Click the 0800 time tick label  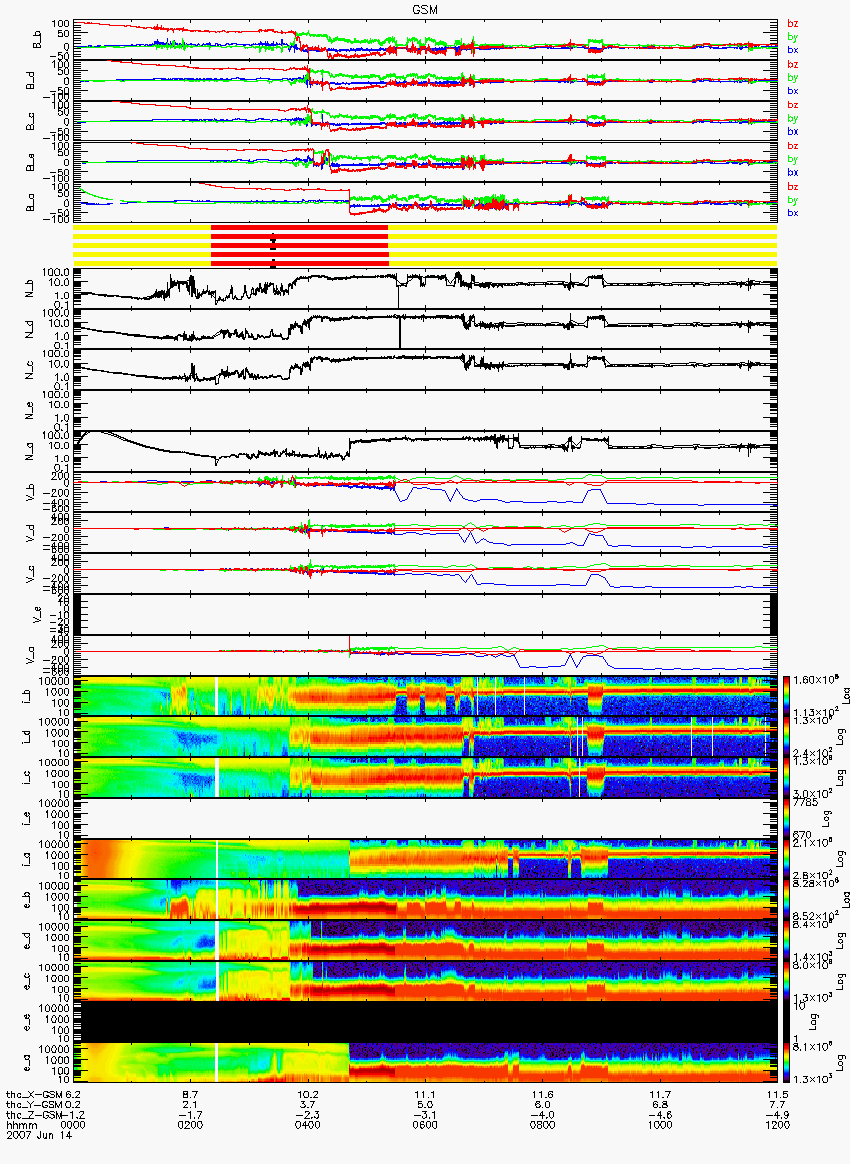pyautogui.click(x=542, y=1125)
